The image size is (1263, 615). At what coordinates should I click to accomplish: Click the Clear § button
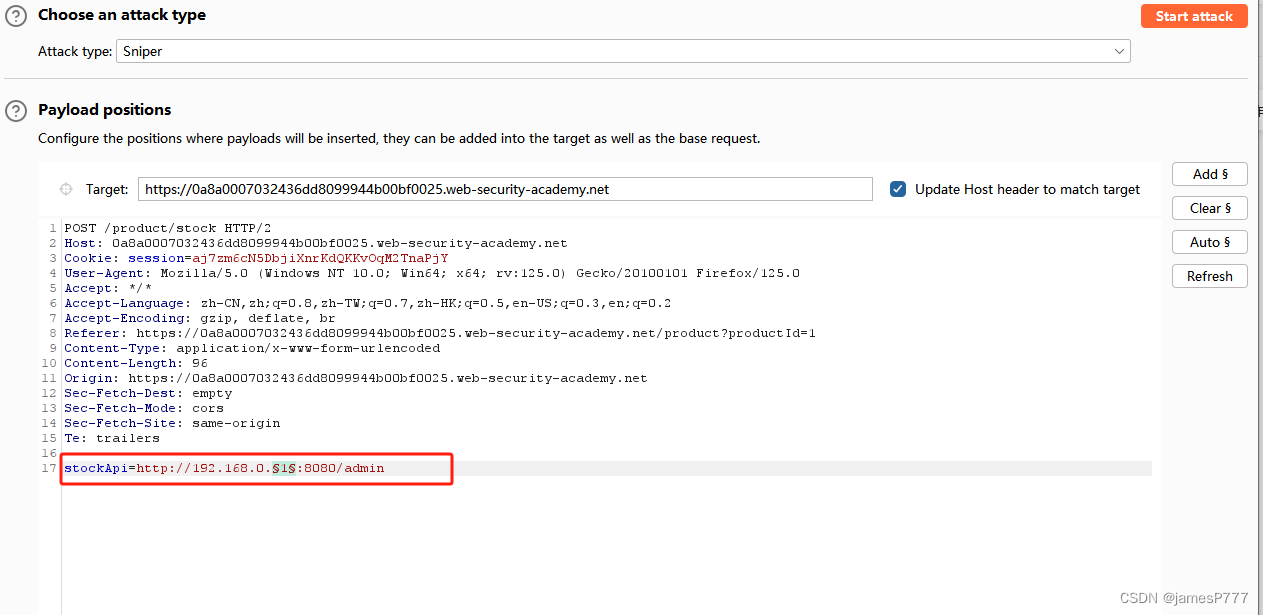1209,207
